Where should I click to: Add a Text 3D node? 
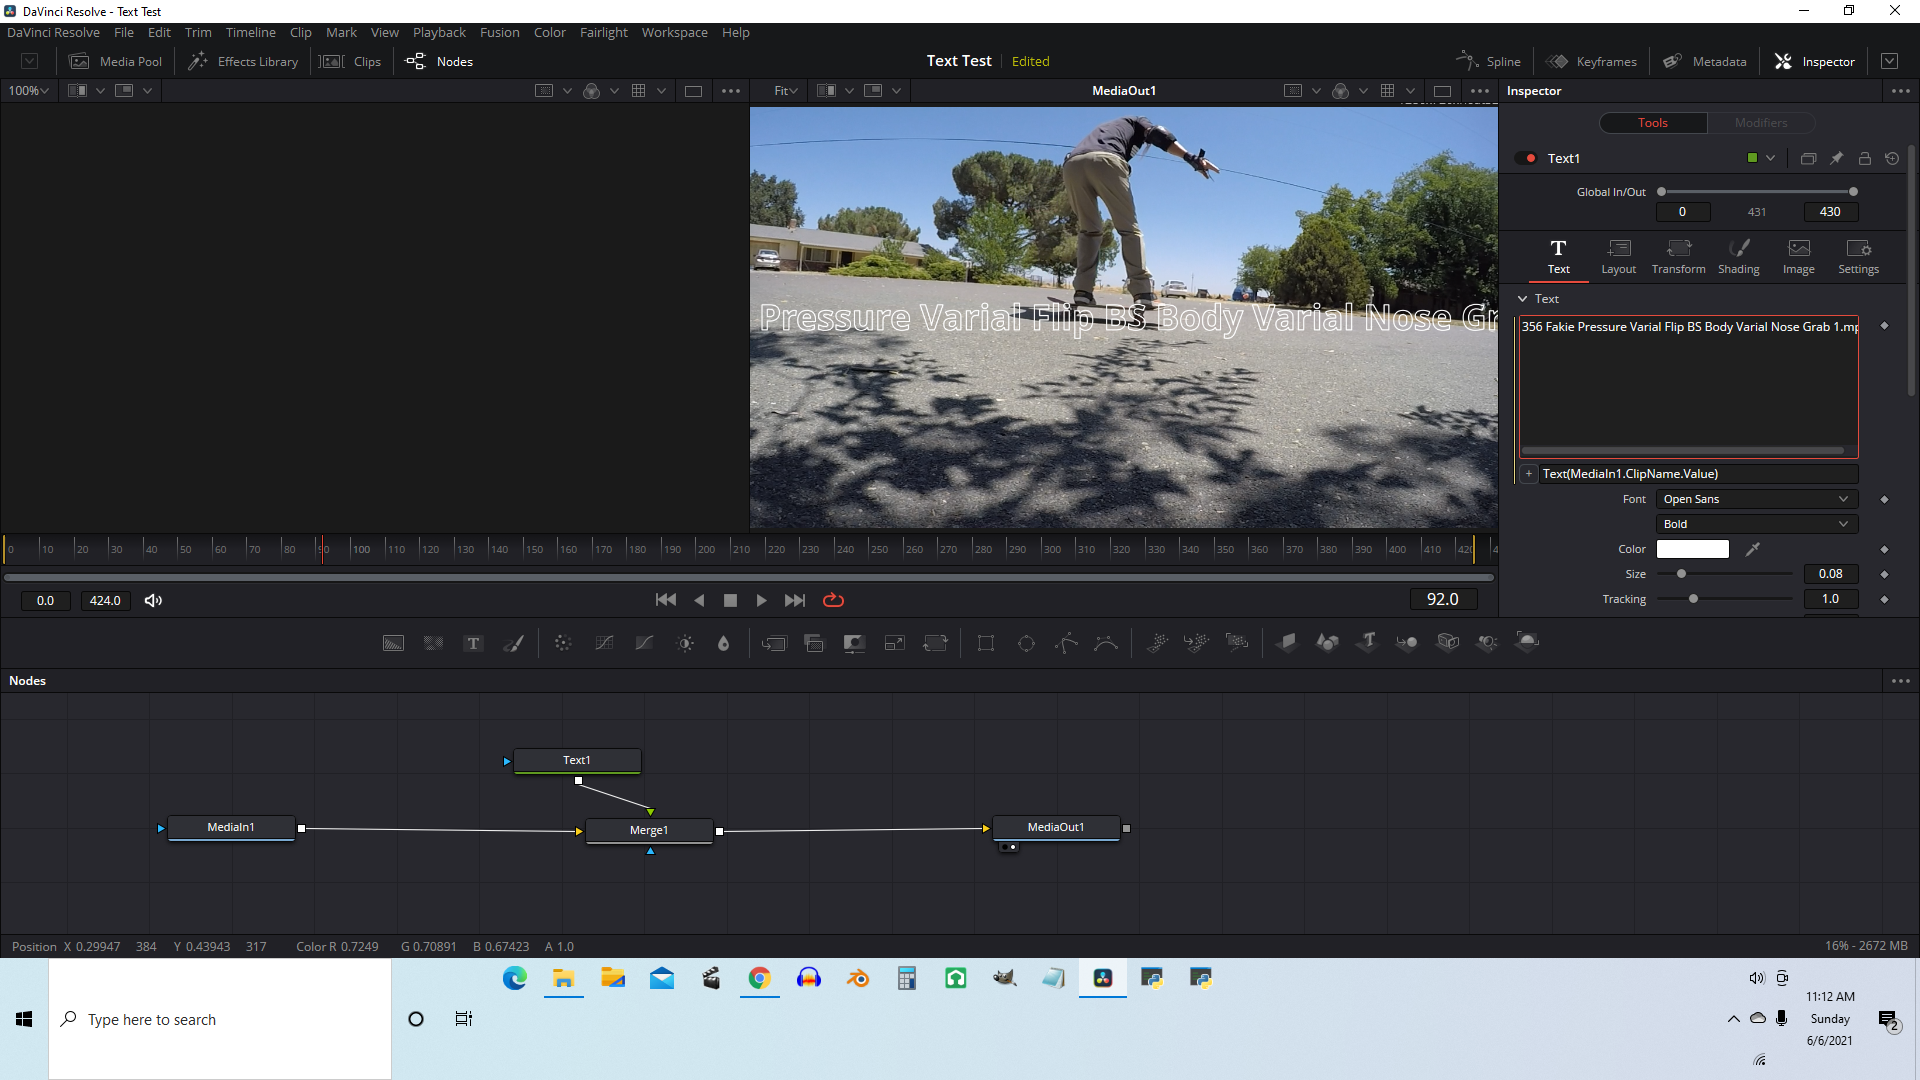click(x=1367, y=642)
